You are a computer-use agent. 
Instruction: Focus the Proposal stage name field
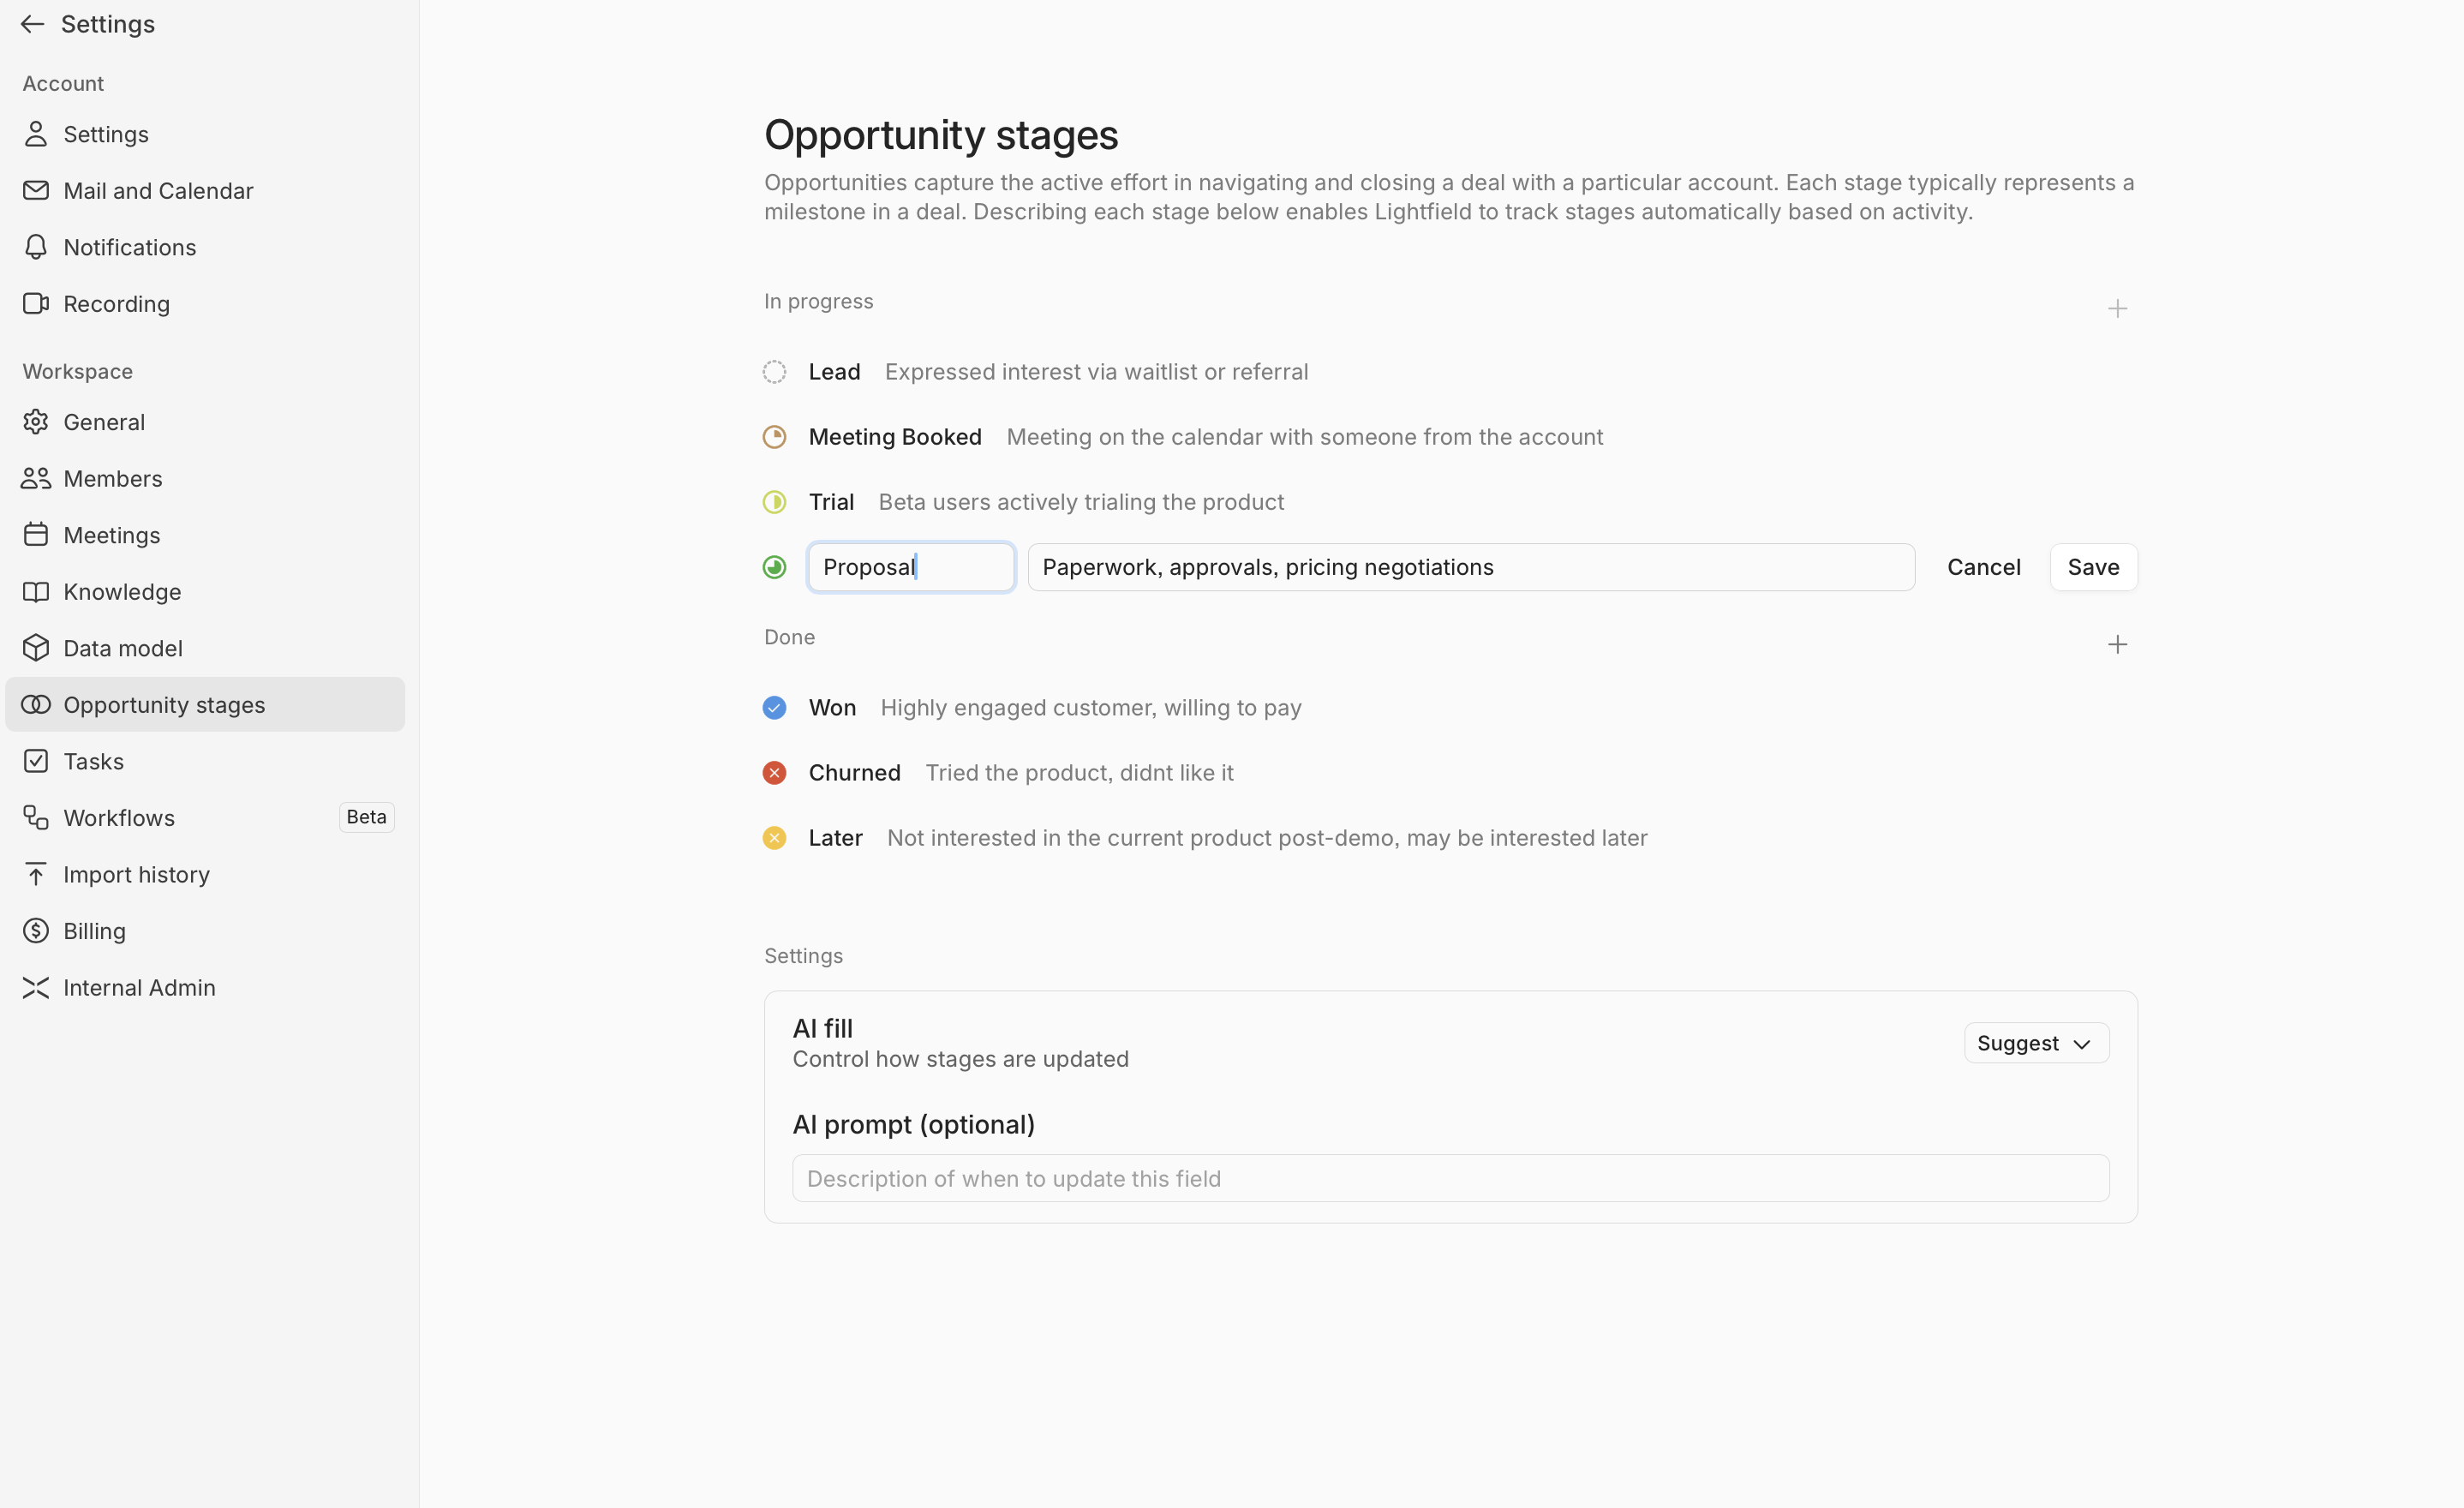[x=911, y=567]
